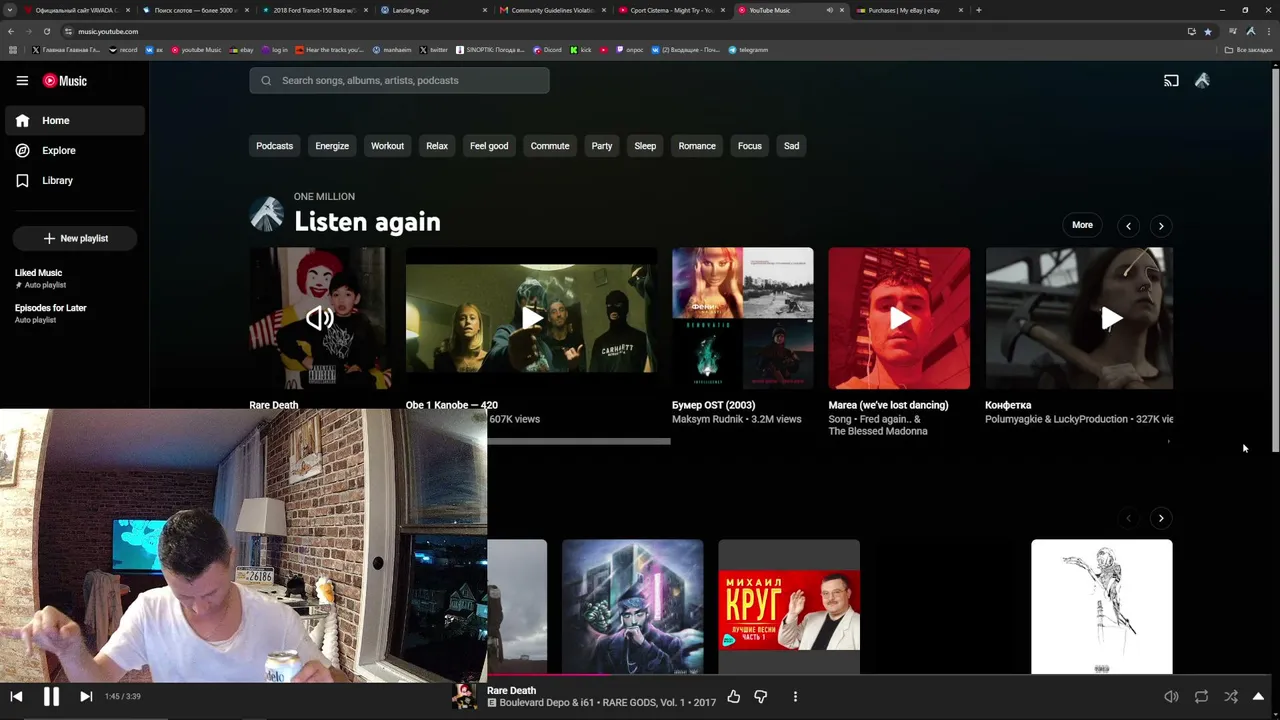Click the page vertical scrollbar
Viewport: 1280px width, 720px height.
click(1275, 260)
